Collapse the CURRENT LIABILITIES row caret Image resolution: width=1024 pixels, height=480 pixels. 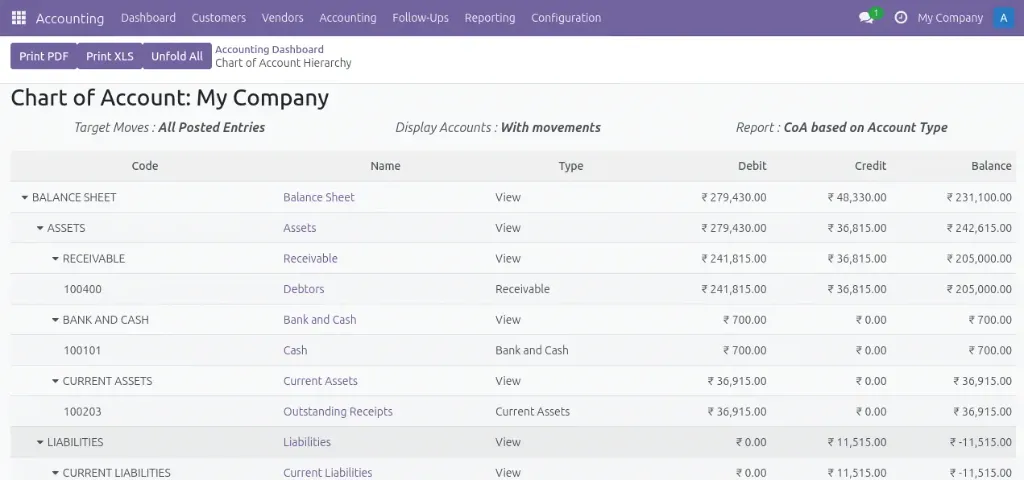point(56,473)
